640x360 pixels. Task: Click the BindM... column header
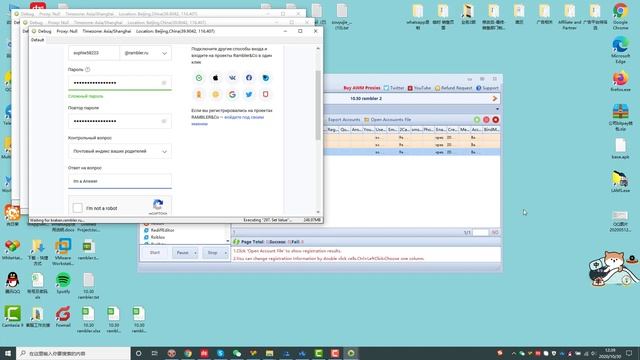[491, 129]
